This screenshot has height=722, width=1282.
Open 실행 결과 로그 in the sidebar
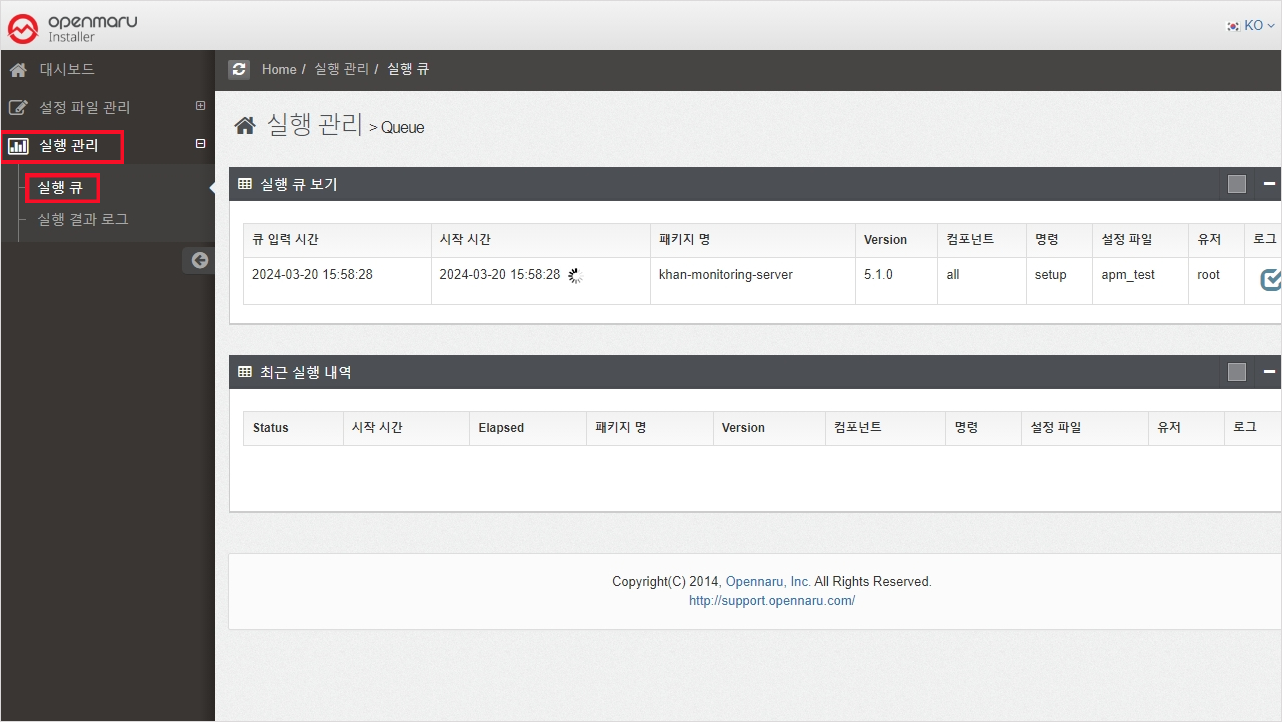pyautogui.click(x=83, y=219)
